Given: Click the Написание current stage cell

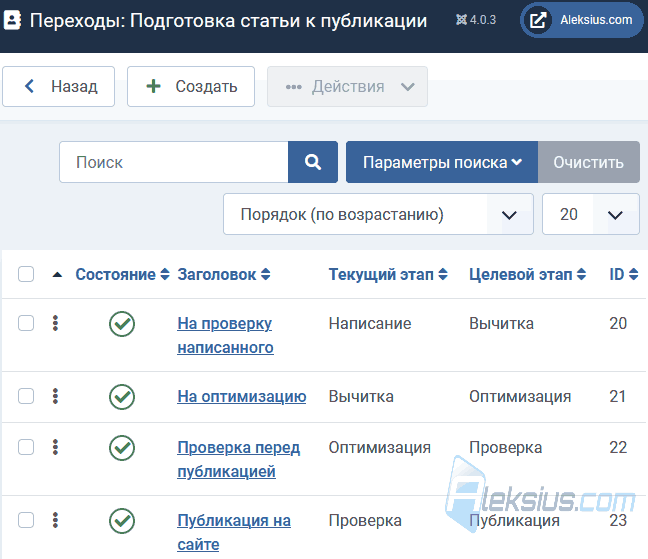Looking at the screenshot, I should pos(370,324).
